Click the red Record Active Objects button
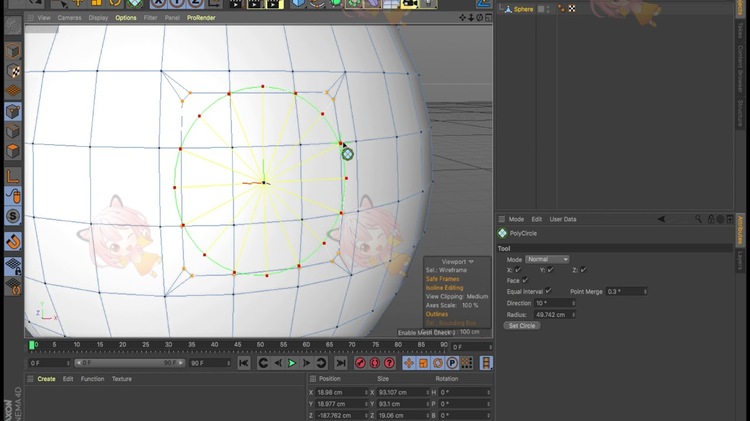The width and height of the screenshot is (750, 421). [360, 363]
